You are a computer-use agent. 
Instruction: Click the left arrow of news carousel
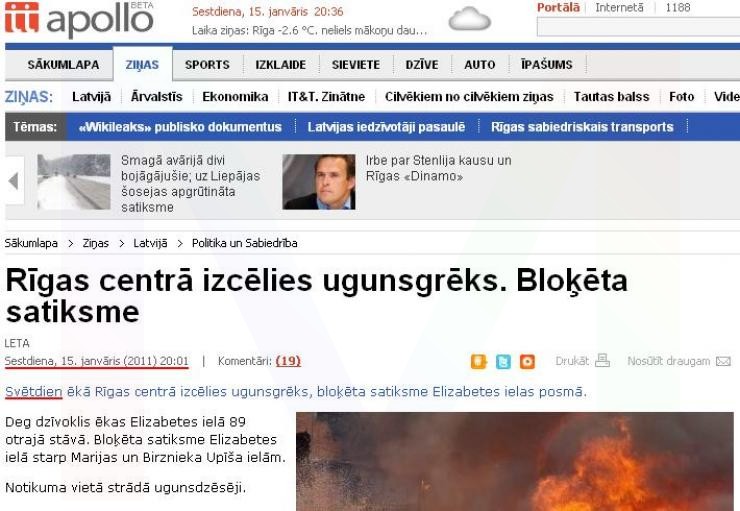(x=14, y=181)
